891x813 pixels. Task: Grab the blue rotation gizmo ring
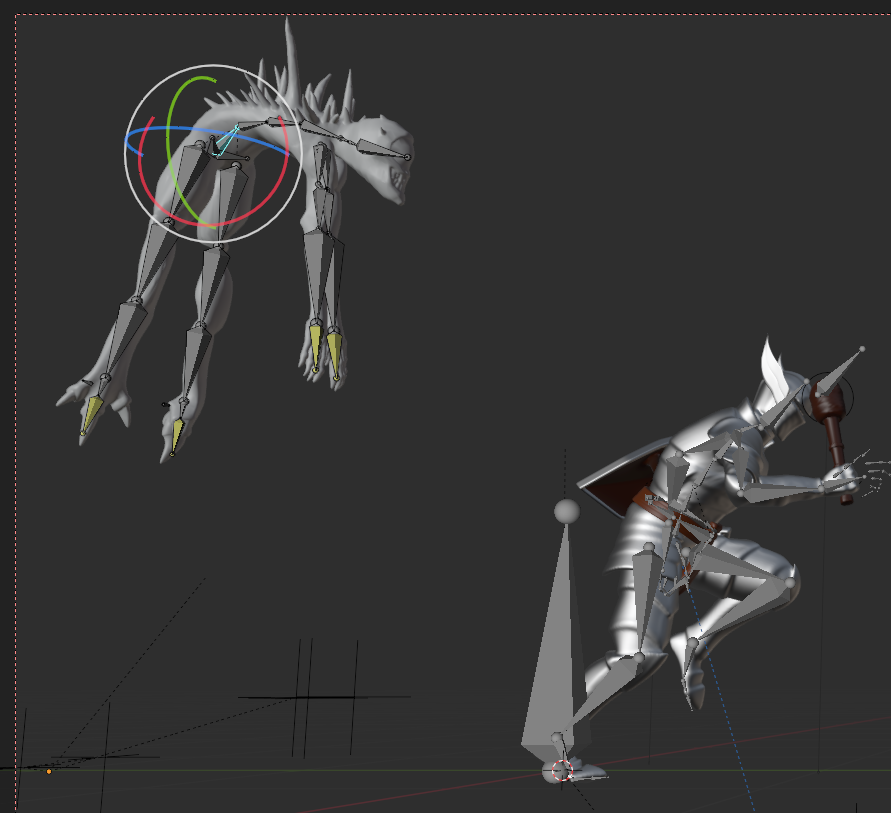pos(170,130)
